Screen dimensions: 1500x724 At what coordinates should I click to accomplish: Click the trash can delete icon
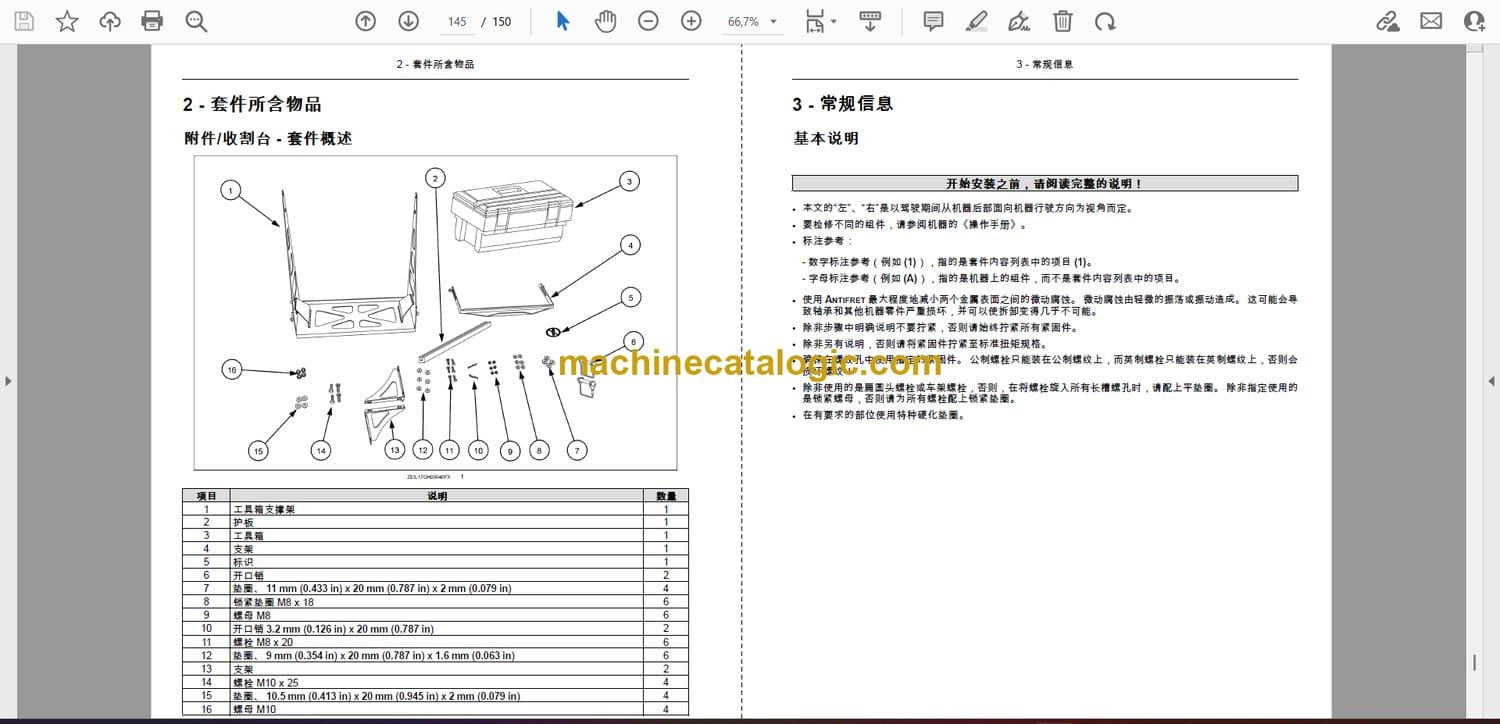pyautogui.click(x=1063, y=21)
